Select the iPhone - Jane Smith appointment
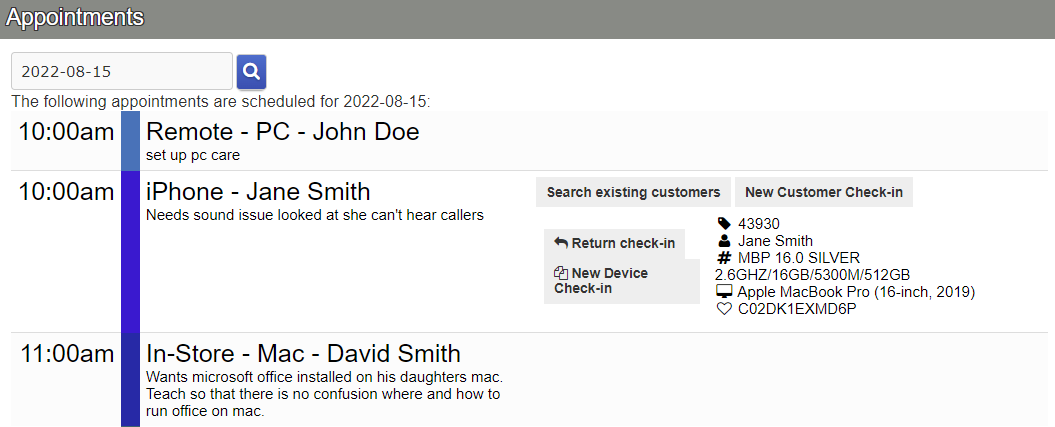The height and width of the screenshot is (427, 1055). [x=258, y=191]
